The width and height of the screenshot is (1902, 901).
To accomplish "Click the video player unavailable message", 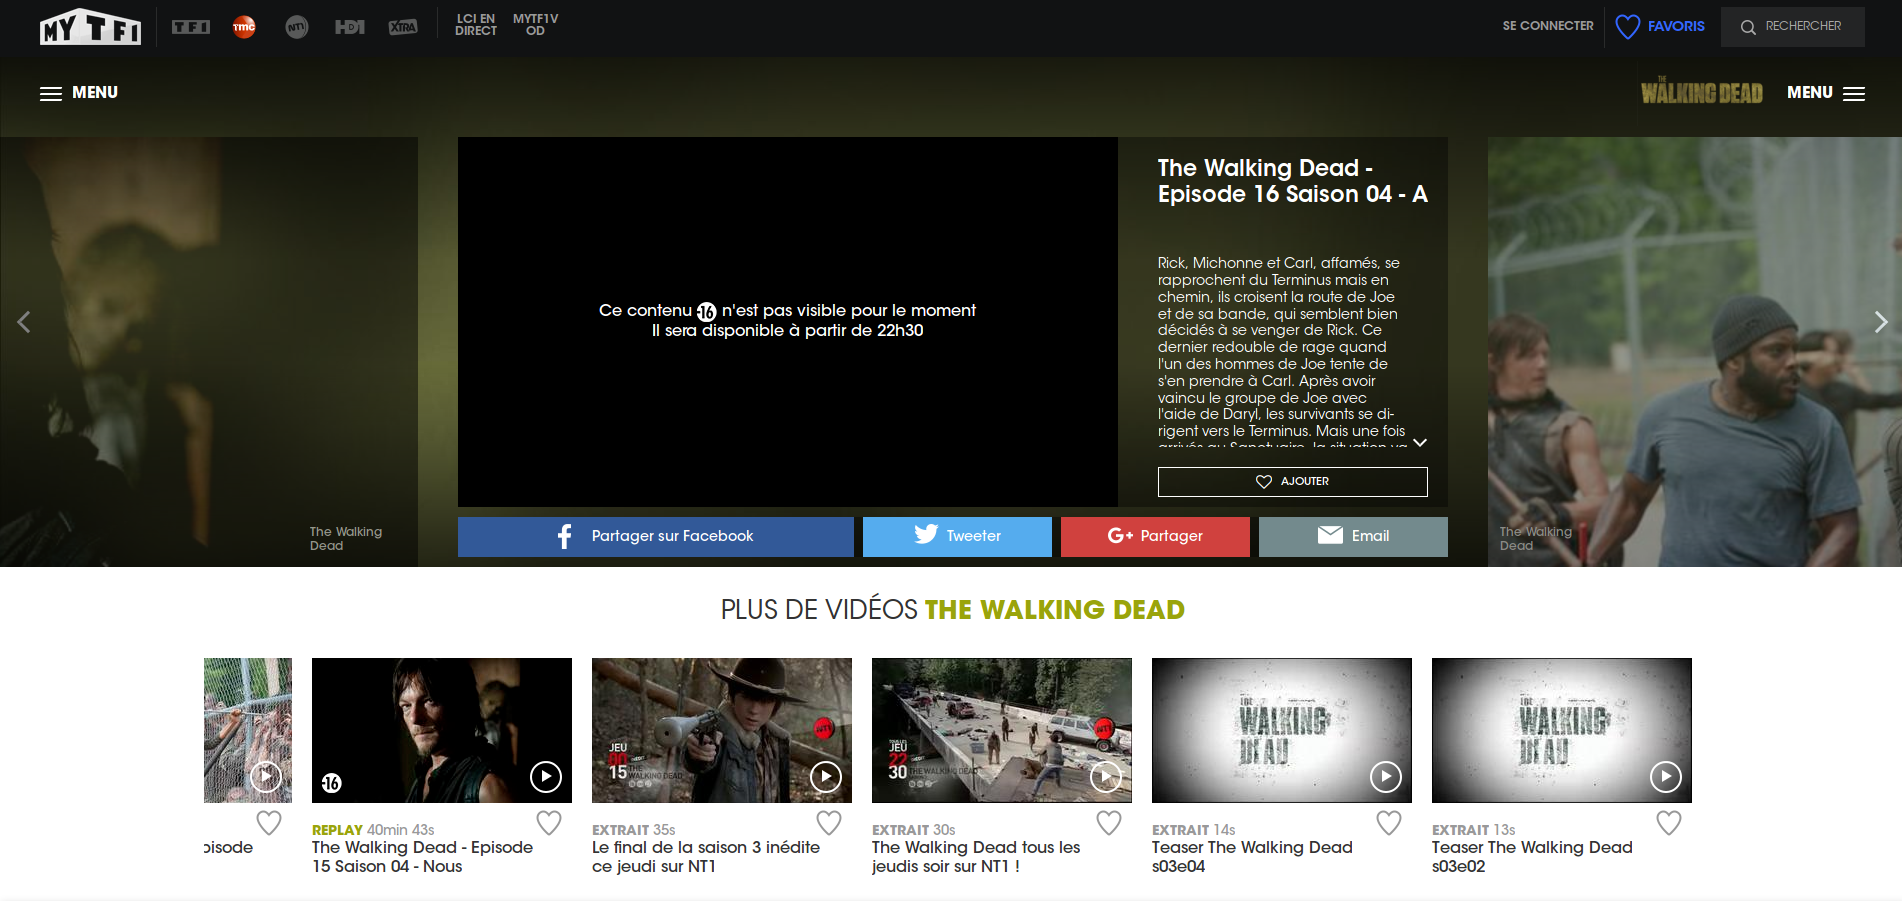I will pyautogui.click(x=788, y=321).
